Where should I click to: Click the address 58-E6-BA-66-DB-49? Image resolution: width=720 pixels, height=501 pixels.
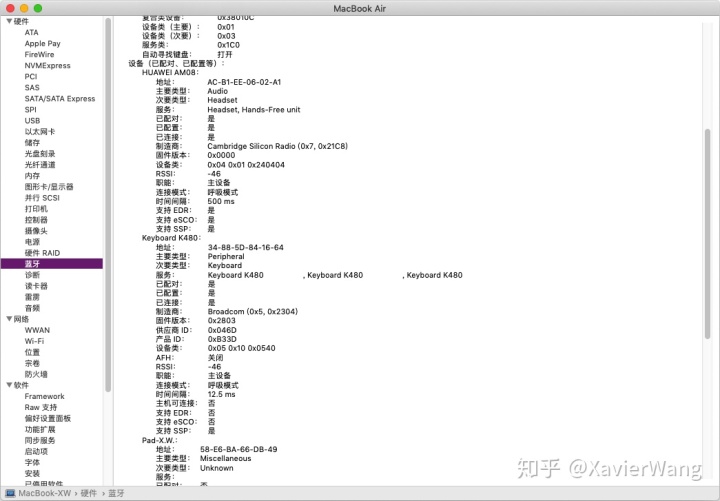point(238,449)
